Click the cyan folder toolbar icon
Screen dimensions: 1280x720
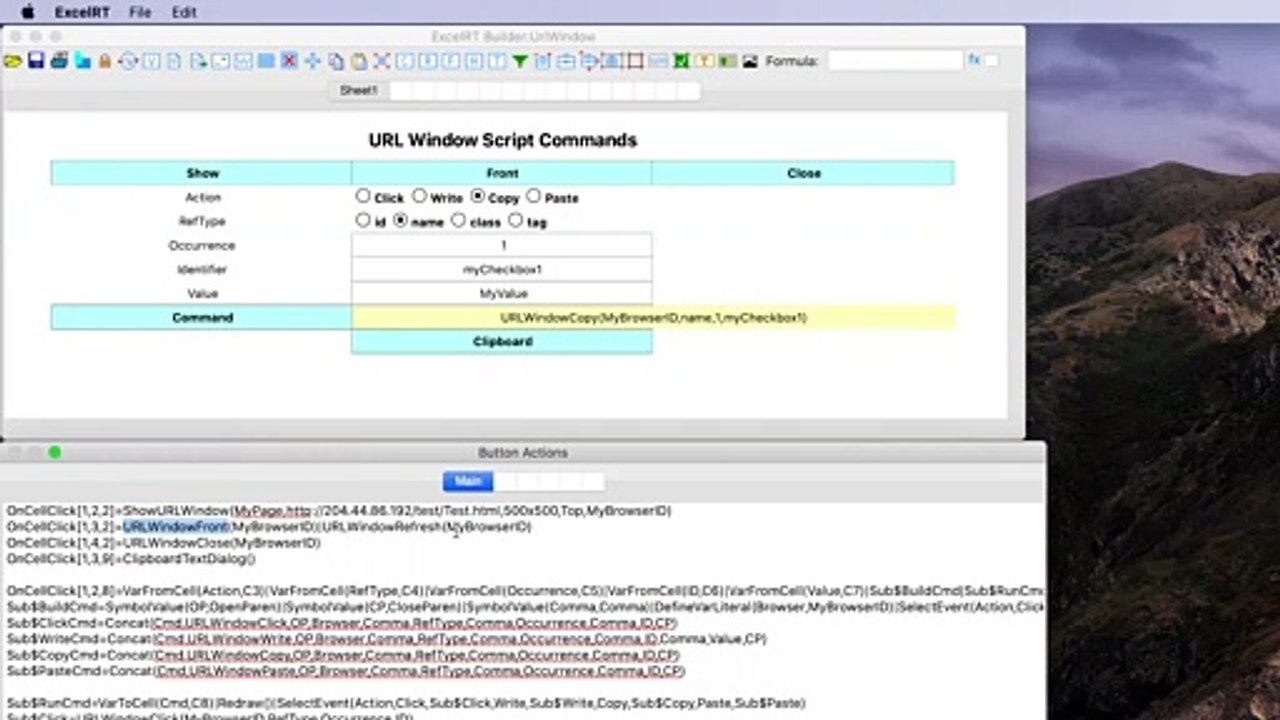(x=82, y=61)
